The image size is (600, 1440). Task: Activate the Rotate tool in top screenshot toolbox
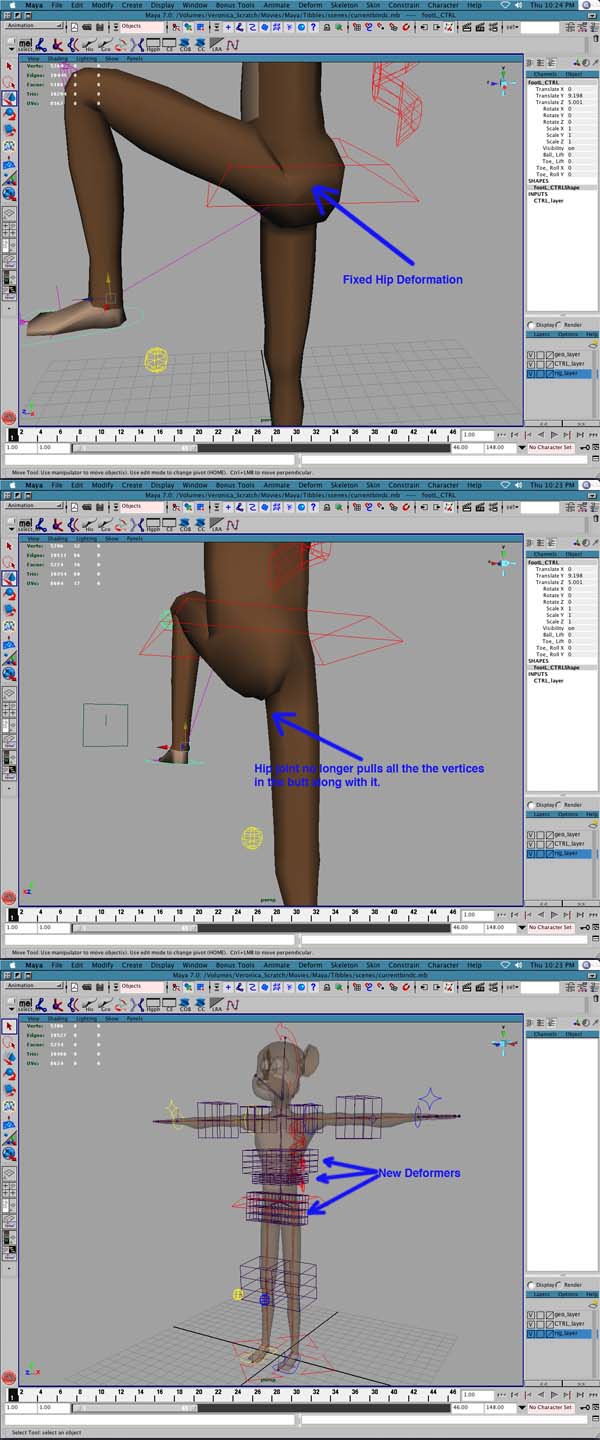[x=9, y=114]
